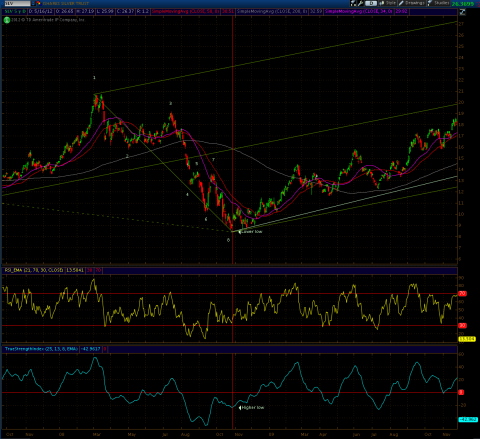Screen dimensions: 480x439
Task: Click the H: 27.19 high value
Action: coord(85,11)
